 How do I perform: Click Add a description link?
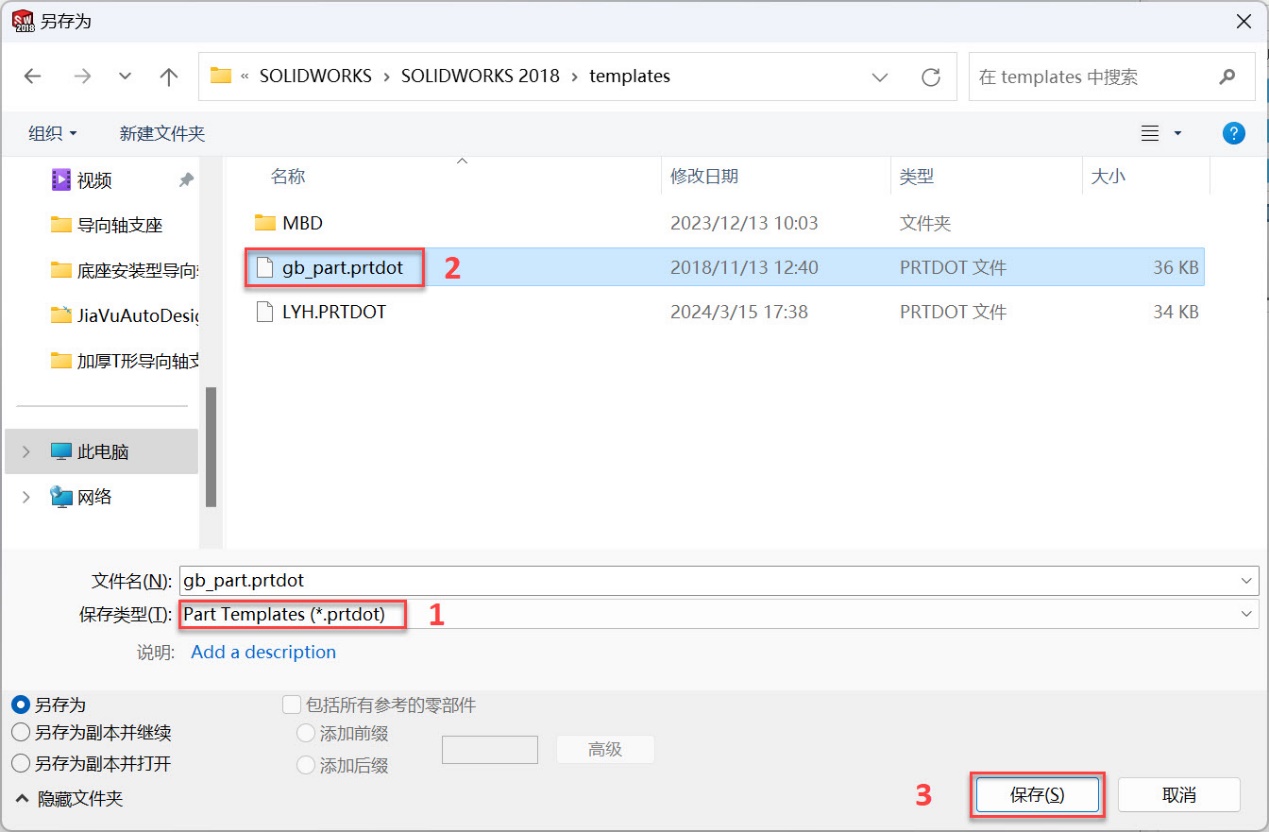click(263, 652)
